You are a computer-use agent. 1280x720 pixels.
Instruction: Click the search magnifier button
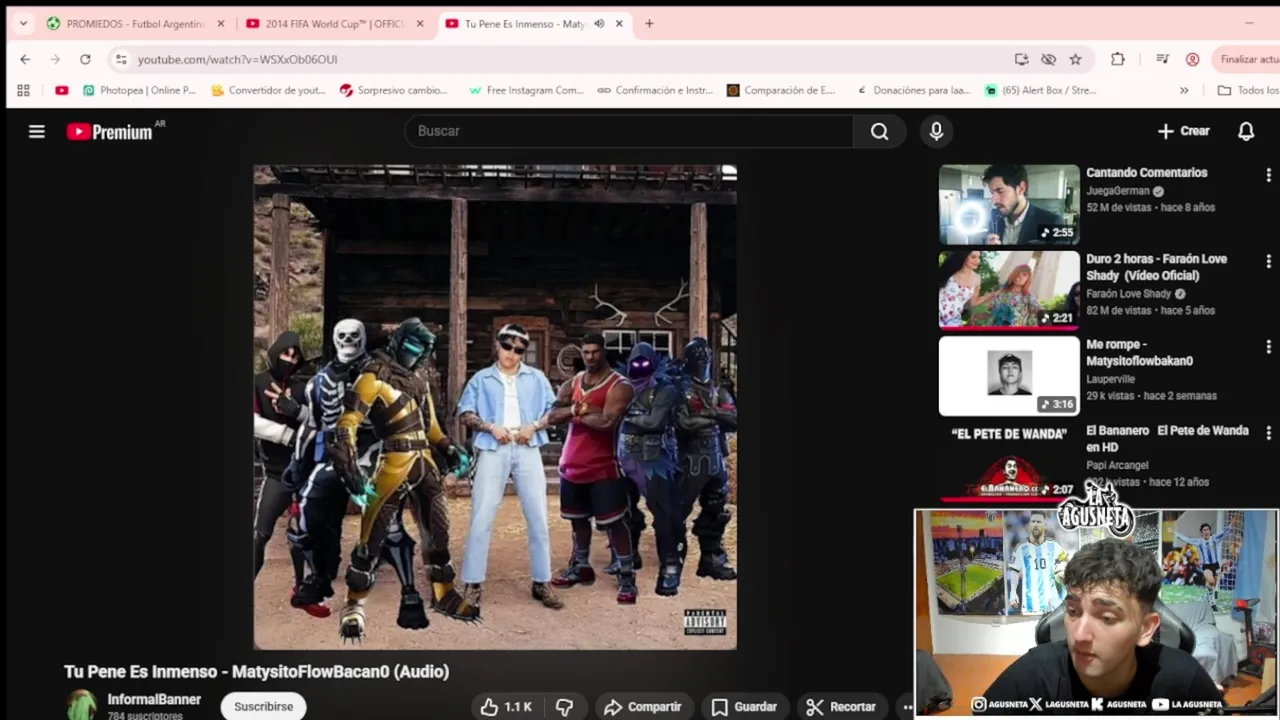click(879, 131)
